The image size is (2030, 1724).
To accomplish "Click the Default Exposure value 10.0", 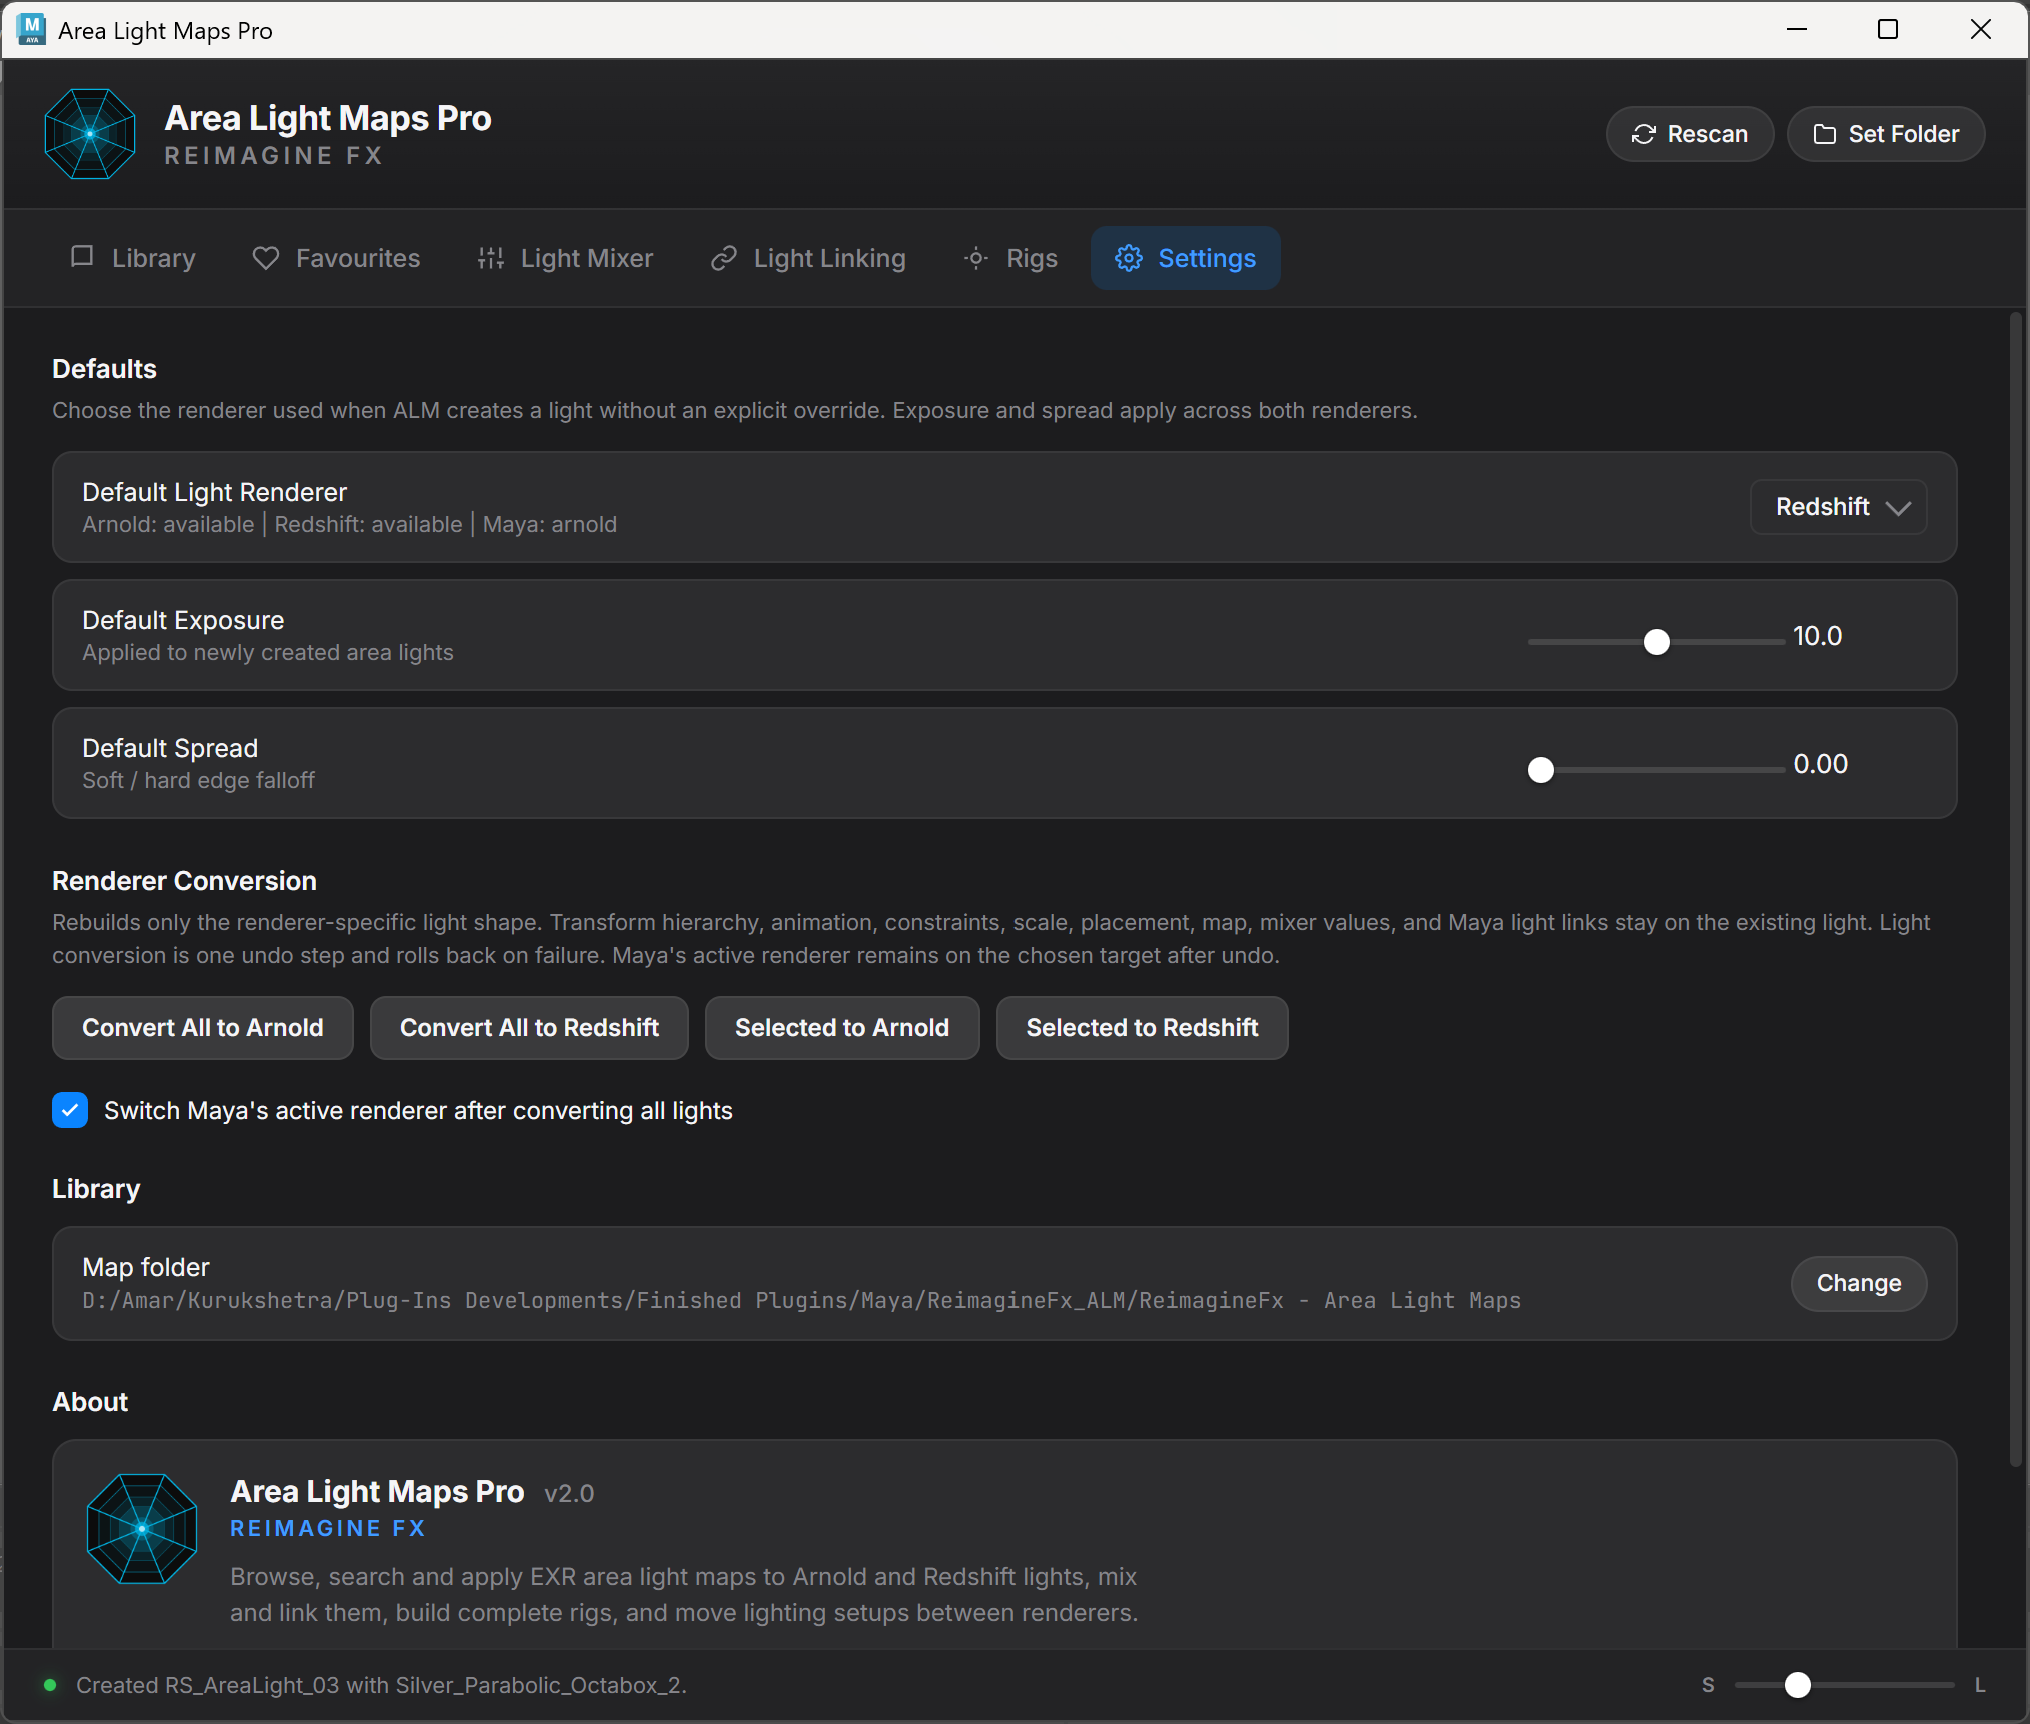I will (1817, 636).
